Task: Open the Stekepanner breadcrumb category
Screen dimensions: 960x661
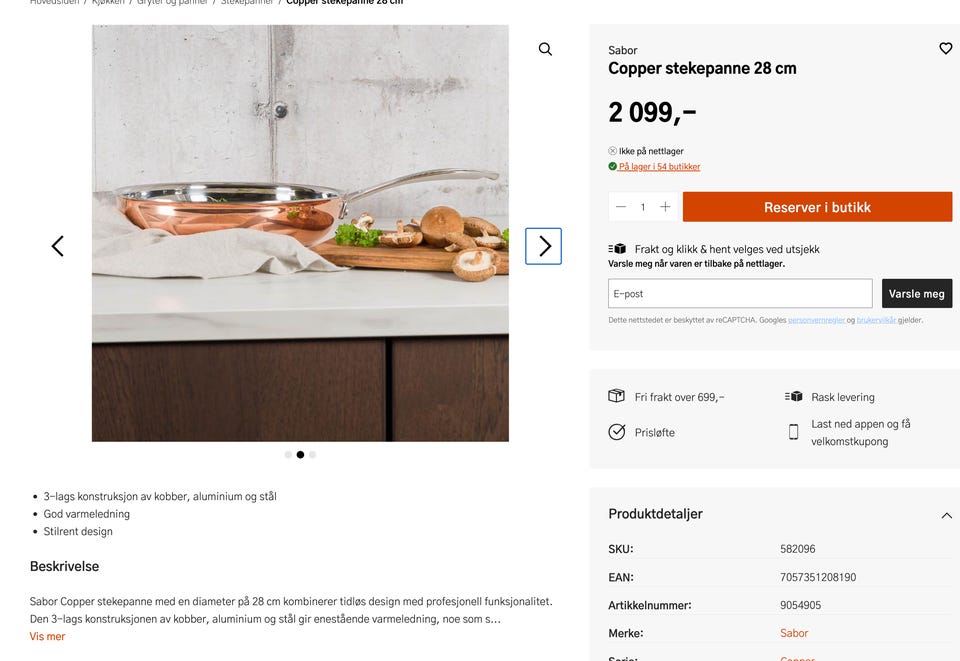Action: [x=247, y=2]
